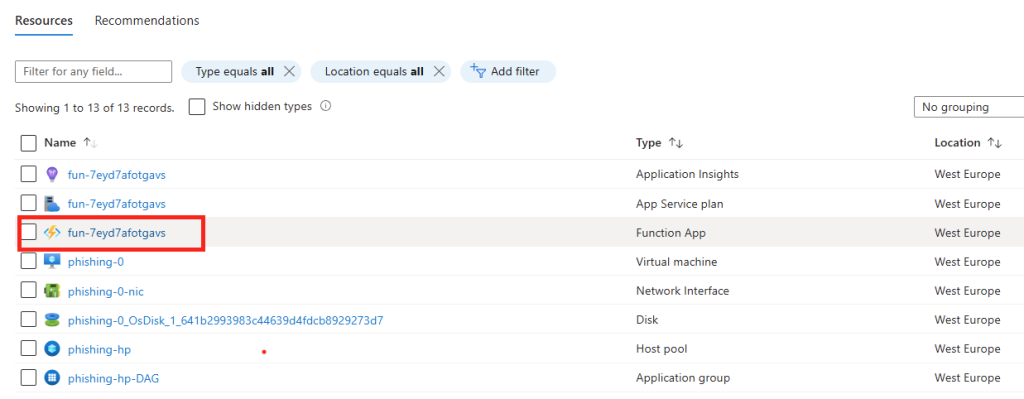Click the phishing-hp-DAG application group icon
Image resolution: width=1024 pixels, height=399 pixels.
point(52,377)
